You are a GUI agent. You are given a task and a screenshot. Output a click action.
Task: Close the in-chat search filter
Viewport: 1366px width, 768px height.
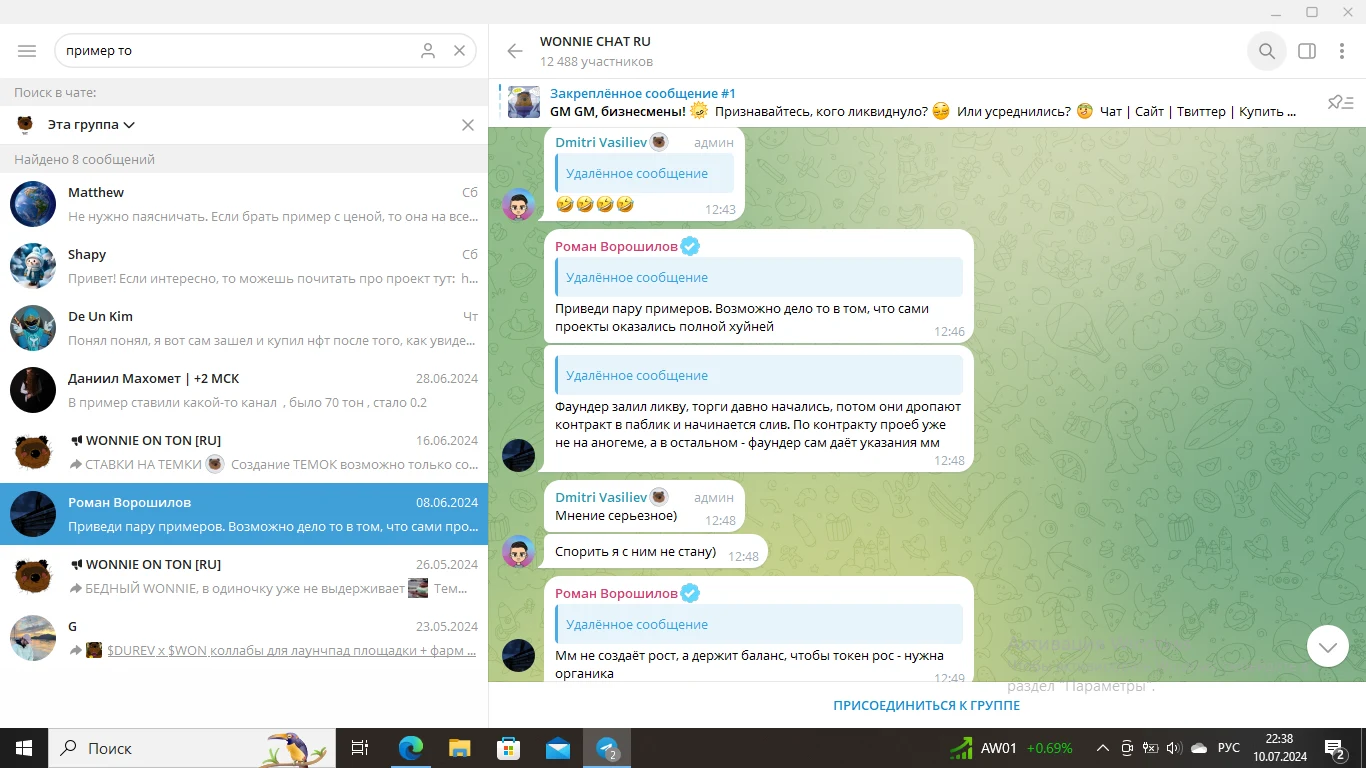click(467, 125)
